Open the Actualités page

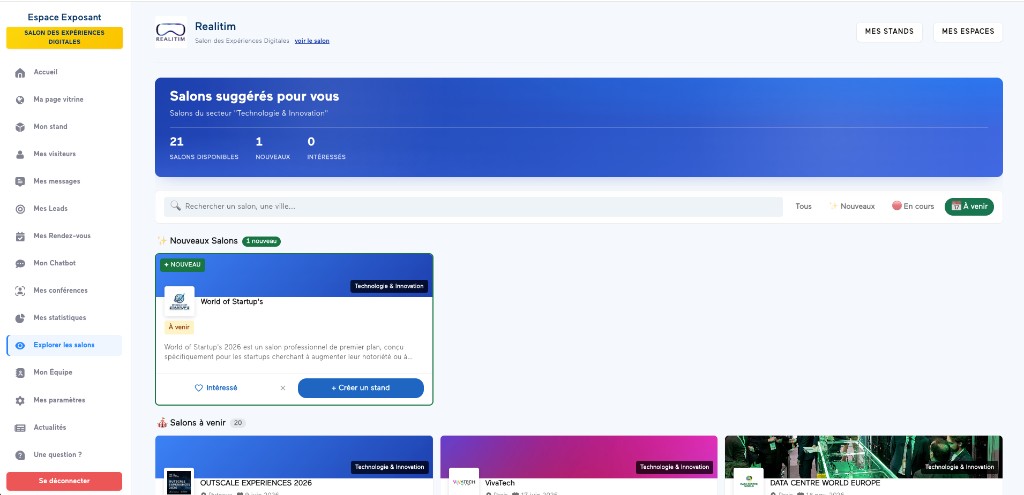click(x=64, y=428)
